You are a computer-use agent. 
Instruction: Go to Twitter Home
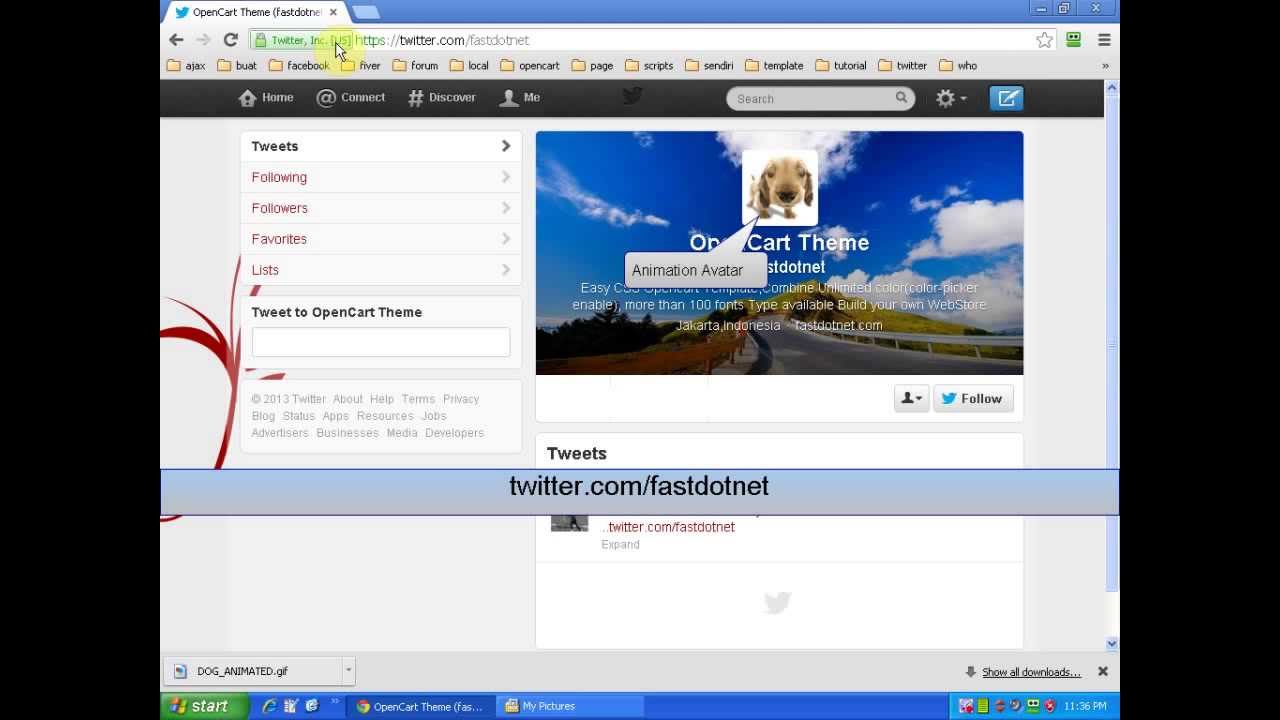[x=266, y=97]
